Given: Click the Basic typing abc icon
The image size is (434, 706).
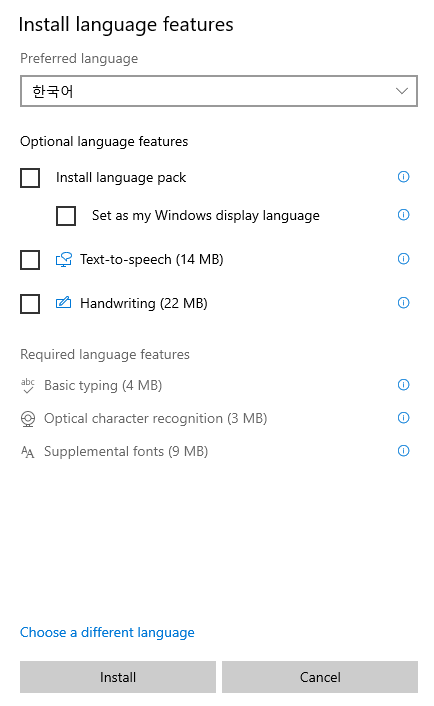Looking at the screenshot, I should [x=28, y=385].
